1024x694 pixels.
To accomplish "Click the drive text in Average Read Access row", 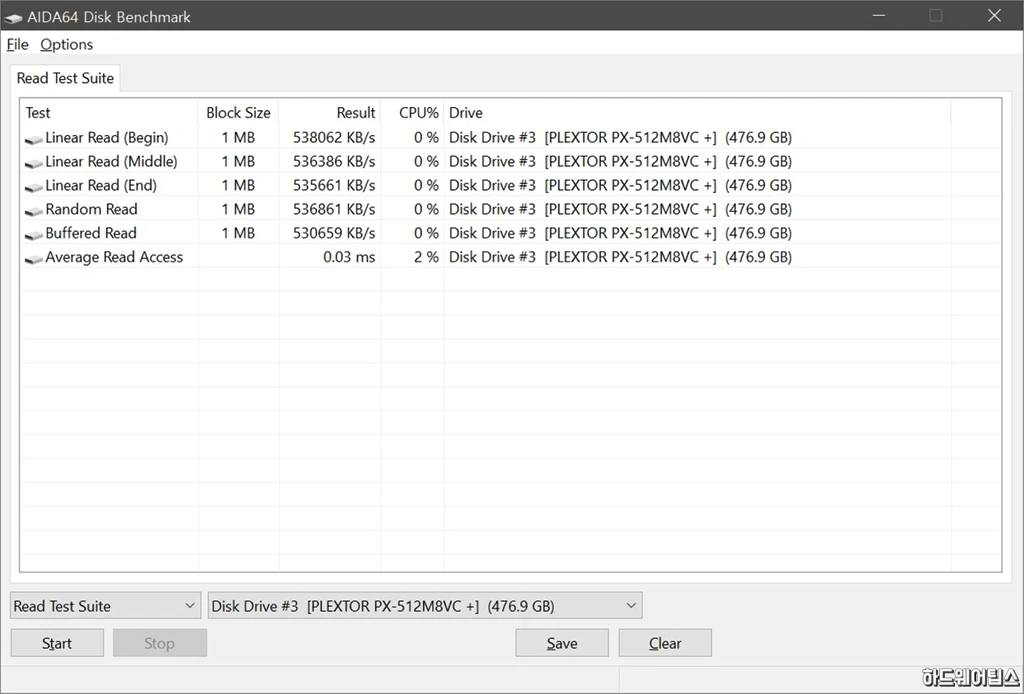I will 620,257.
